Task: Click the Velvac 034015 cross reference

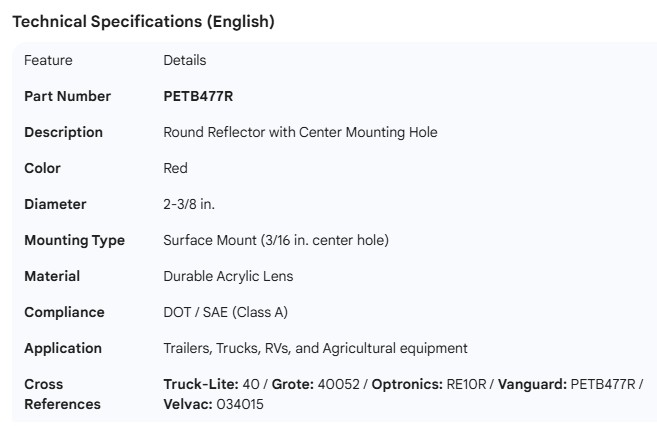Action: click(x=214, y=404)
